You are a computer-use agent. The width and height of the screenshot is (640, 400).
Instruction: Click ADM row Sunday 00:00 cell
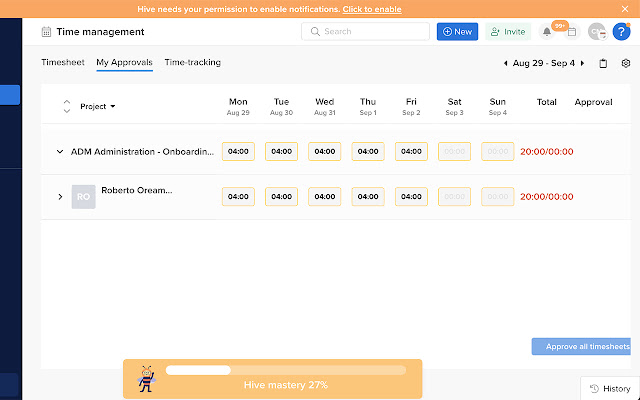point(498,151)
